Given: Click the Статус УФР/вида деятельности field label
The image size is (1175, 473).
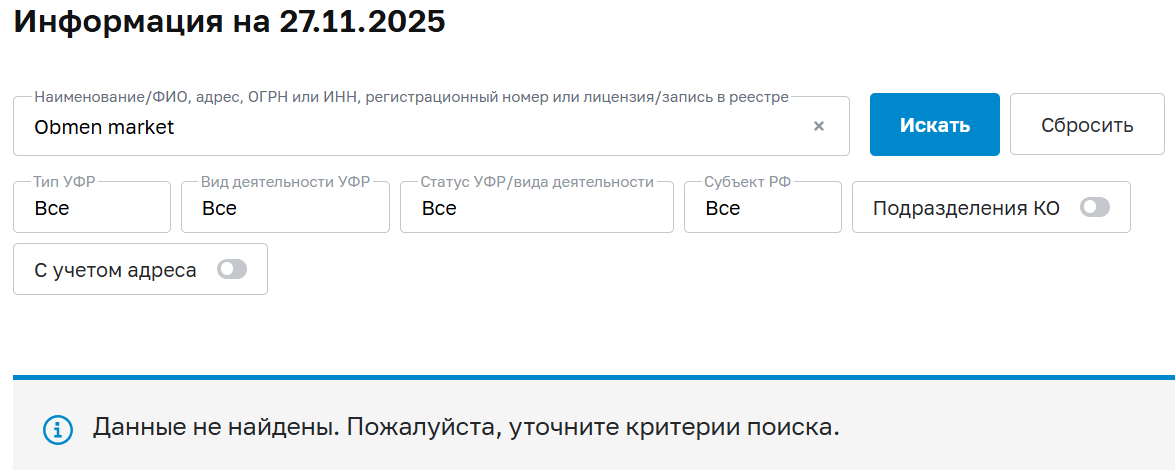Looking at the screenshot, I should coord(536,182).
